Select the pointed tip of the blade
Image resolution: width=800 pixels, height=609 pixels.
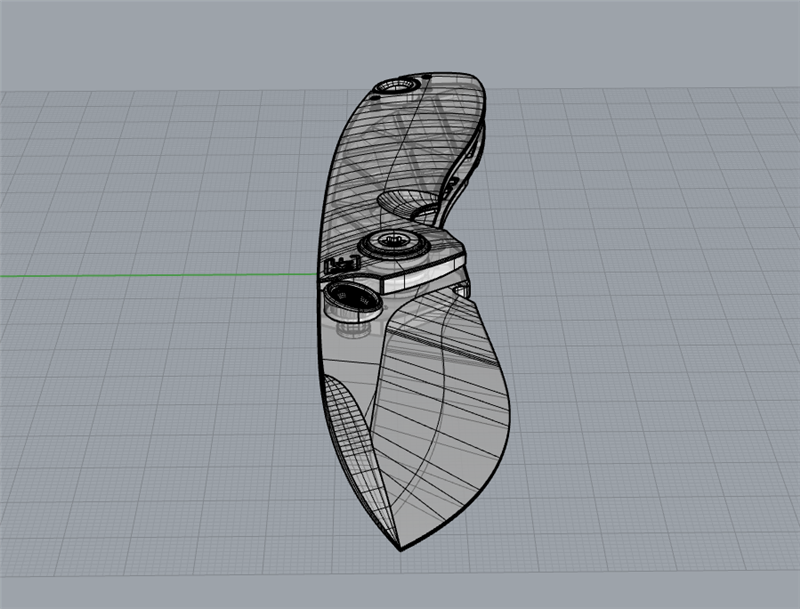[x=400, y=548]
